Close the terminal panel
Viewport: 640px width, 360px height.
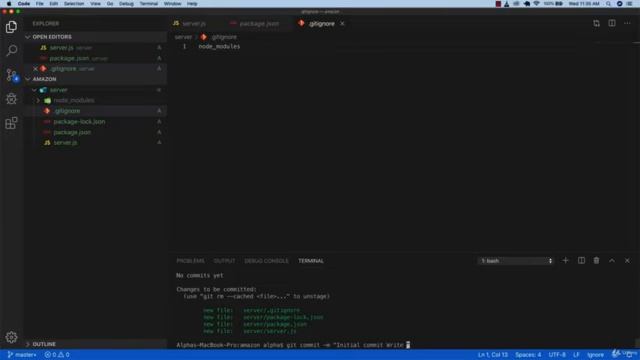(x=627, y=260)
